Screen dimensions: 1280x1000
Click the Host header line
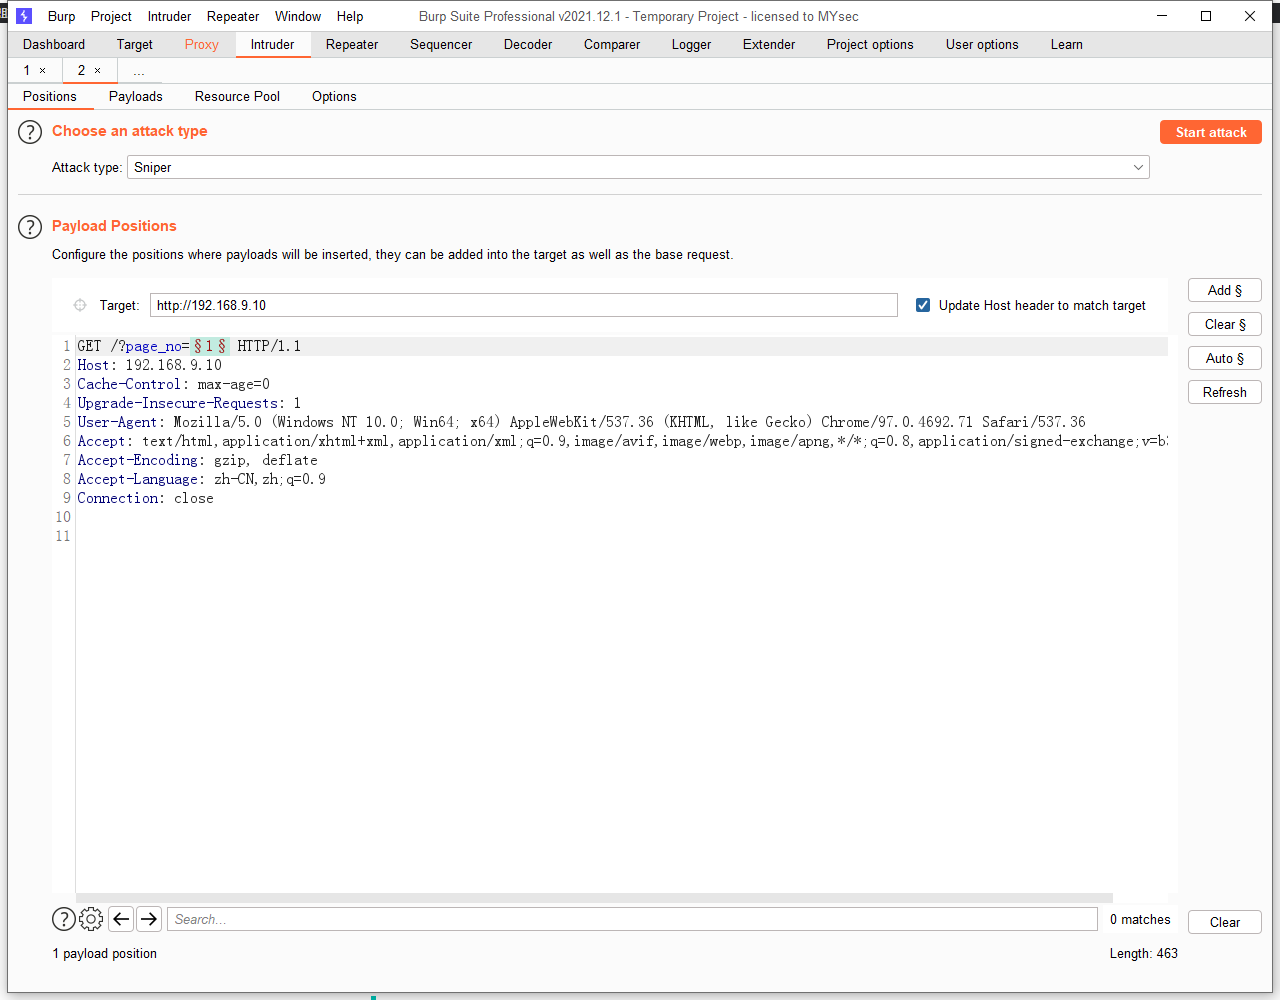coord(150,365)
